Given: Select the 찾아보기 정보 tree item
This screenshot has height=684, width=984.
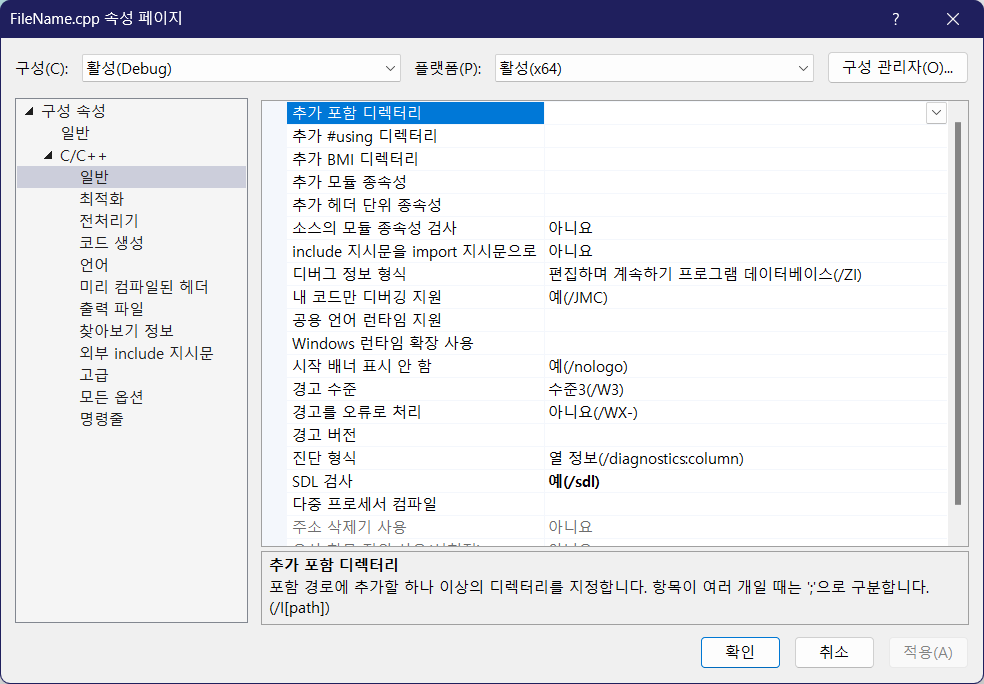Looking at the screenshot, I should [126, 331].
